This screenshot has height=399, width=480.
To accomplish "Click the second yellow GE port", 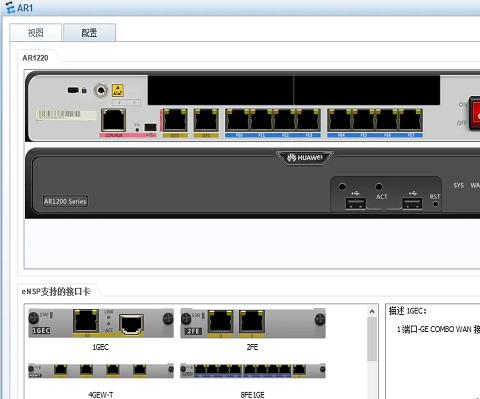I will (x=206, y=120).
